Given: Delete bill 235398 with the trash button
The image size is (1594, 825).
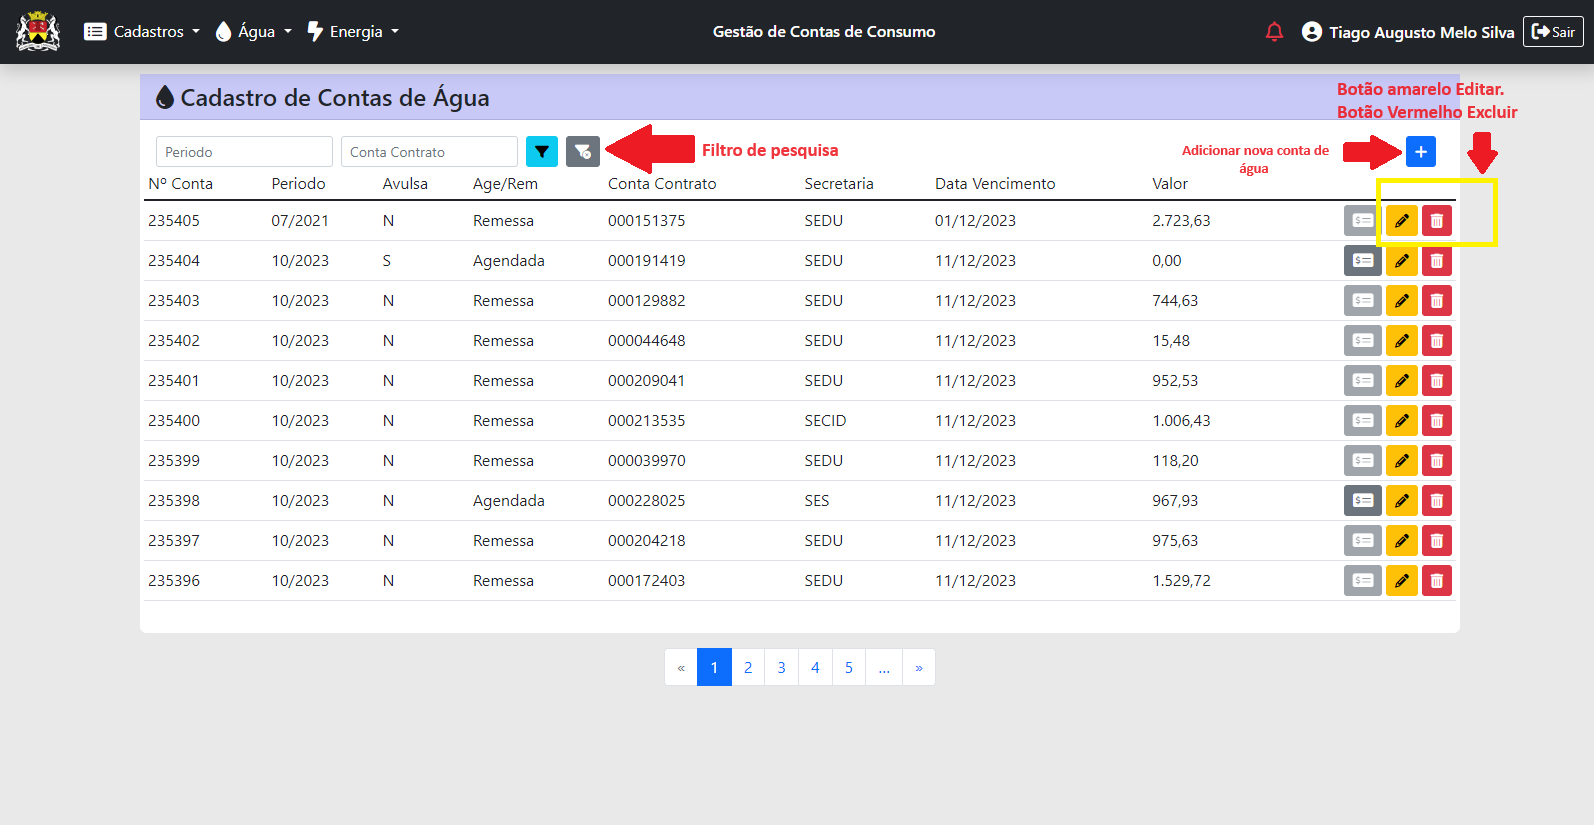Looking at the screenshot, I should [x=1437, y=500].
